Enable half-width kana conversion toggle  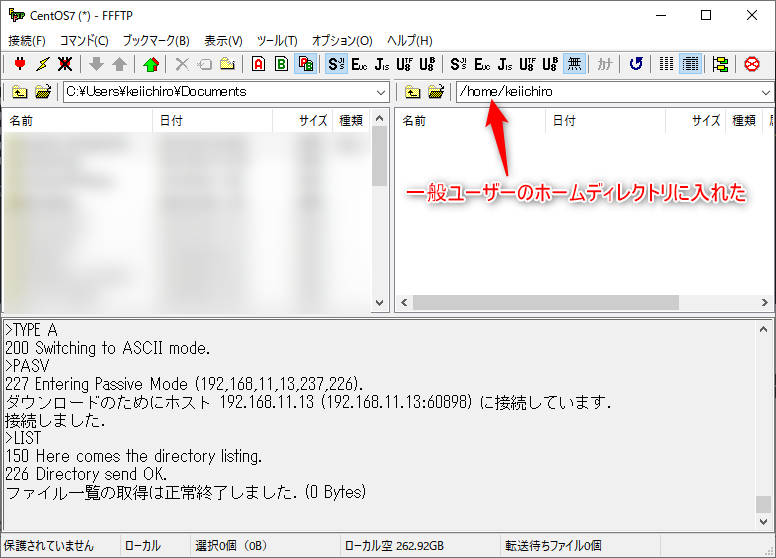(605, 64)
